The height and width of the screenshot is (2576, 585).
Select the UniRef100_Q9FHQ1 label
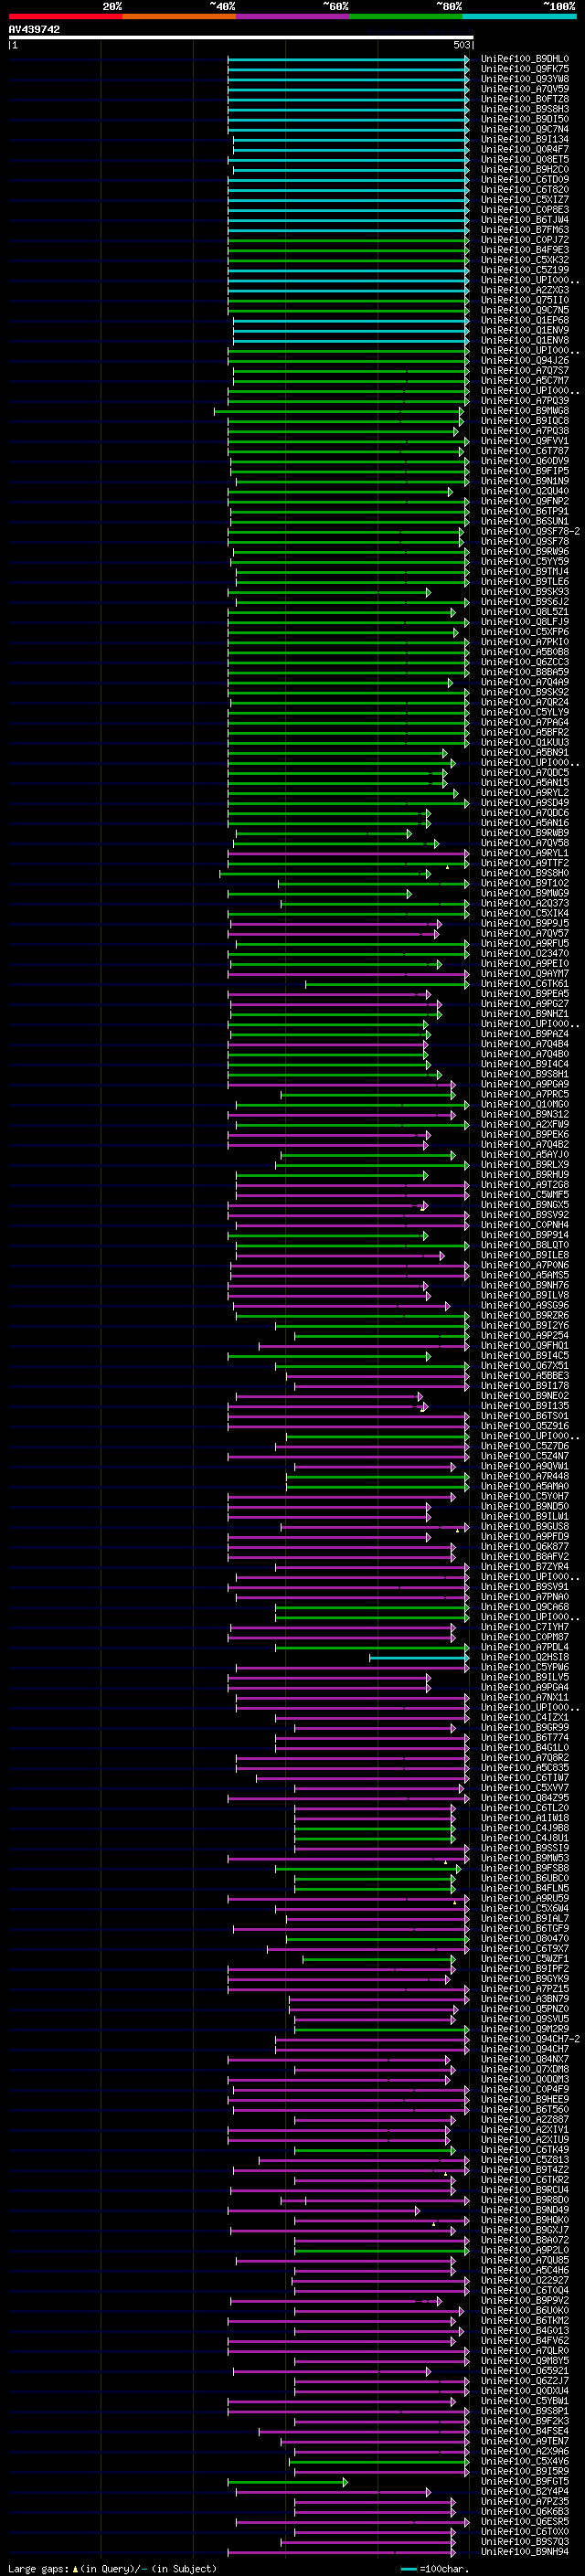[524, 1346]
